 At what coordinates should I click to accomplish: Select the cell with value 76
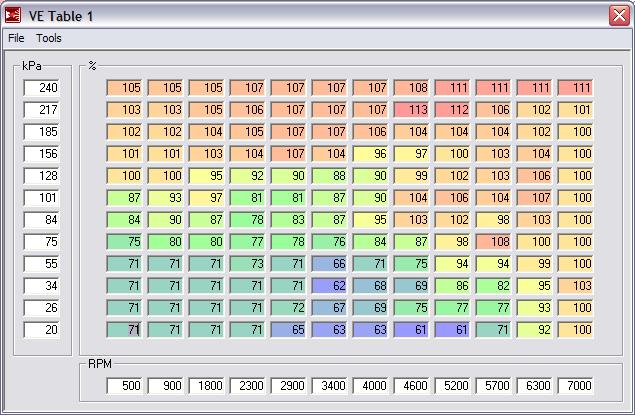coord(329,242)
